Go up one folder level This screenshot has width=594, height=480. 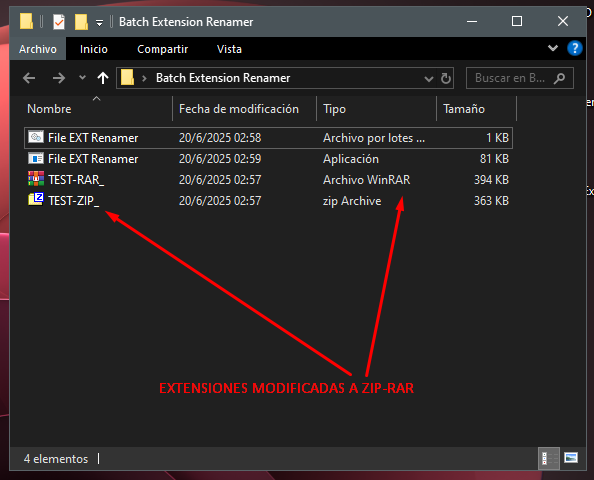[103, 78]
